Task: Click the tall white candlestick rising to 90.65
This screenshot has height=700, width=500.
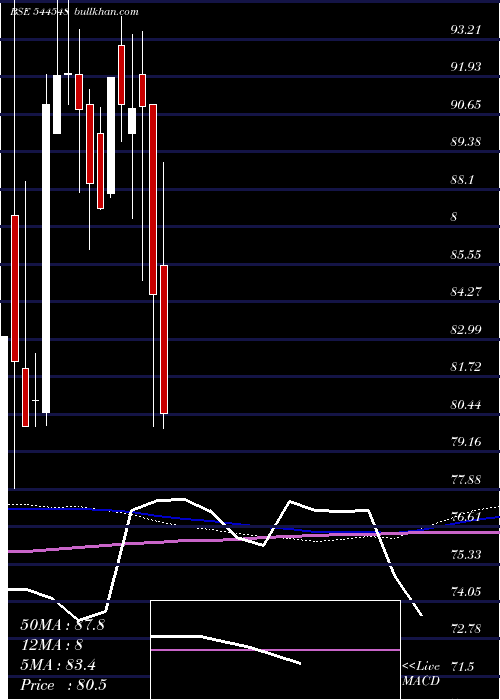Action: [46, 258]
